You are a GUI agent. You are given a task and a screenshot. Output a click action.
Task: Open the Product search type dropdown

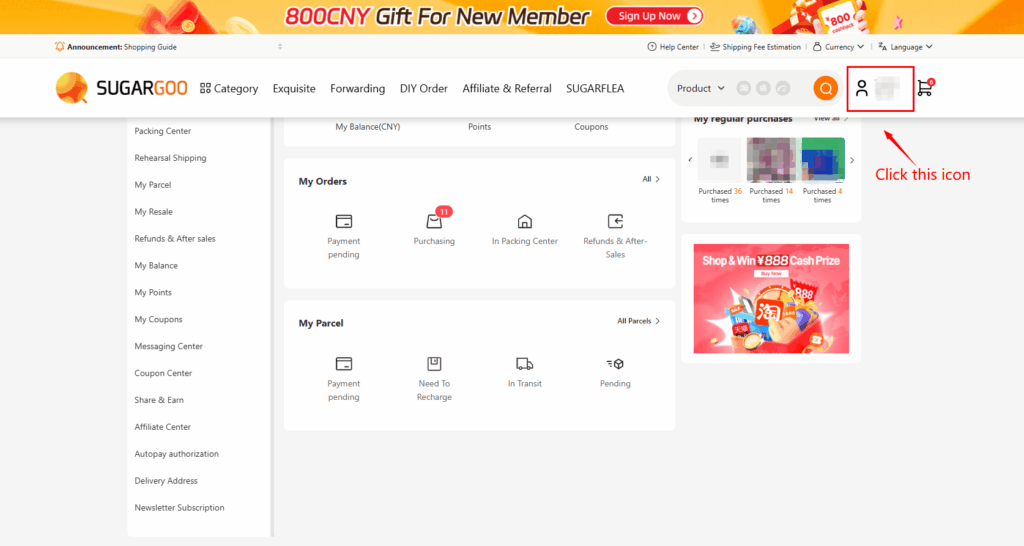pyautogui.click(x=701, y=88)
